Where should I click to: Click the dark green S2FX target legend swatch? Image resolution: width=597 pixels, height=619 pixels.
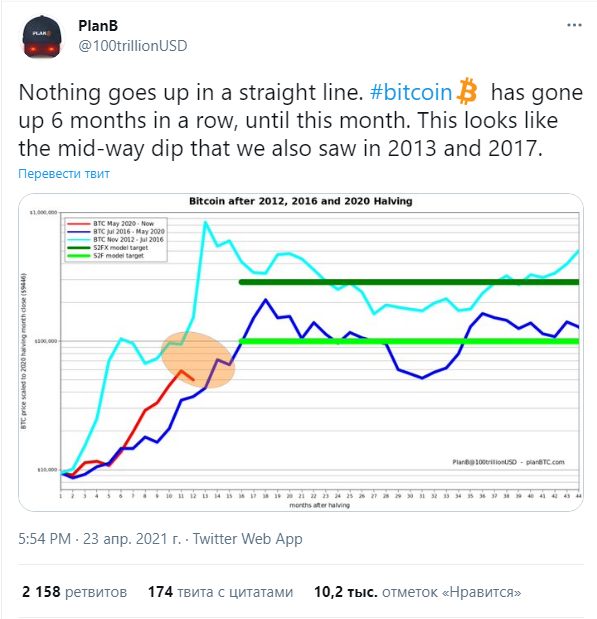pyautogui.click(x=79, y=248)
